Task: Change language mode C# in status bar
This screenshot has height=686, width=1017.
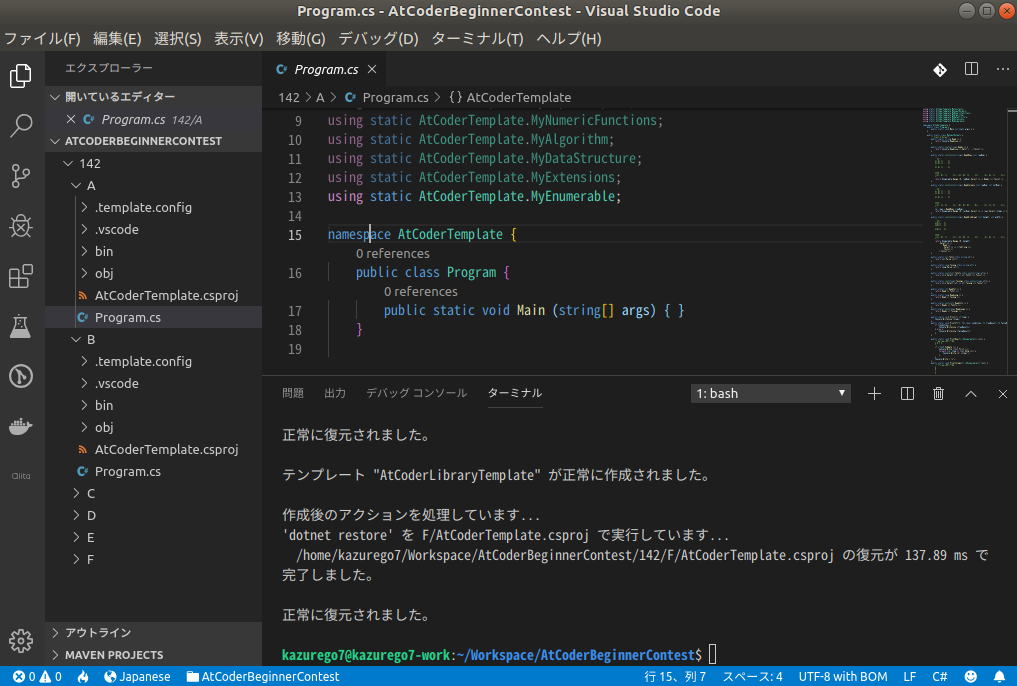Action: click(940, 676)
